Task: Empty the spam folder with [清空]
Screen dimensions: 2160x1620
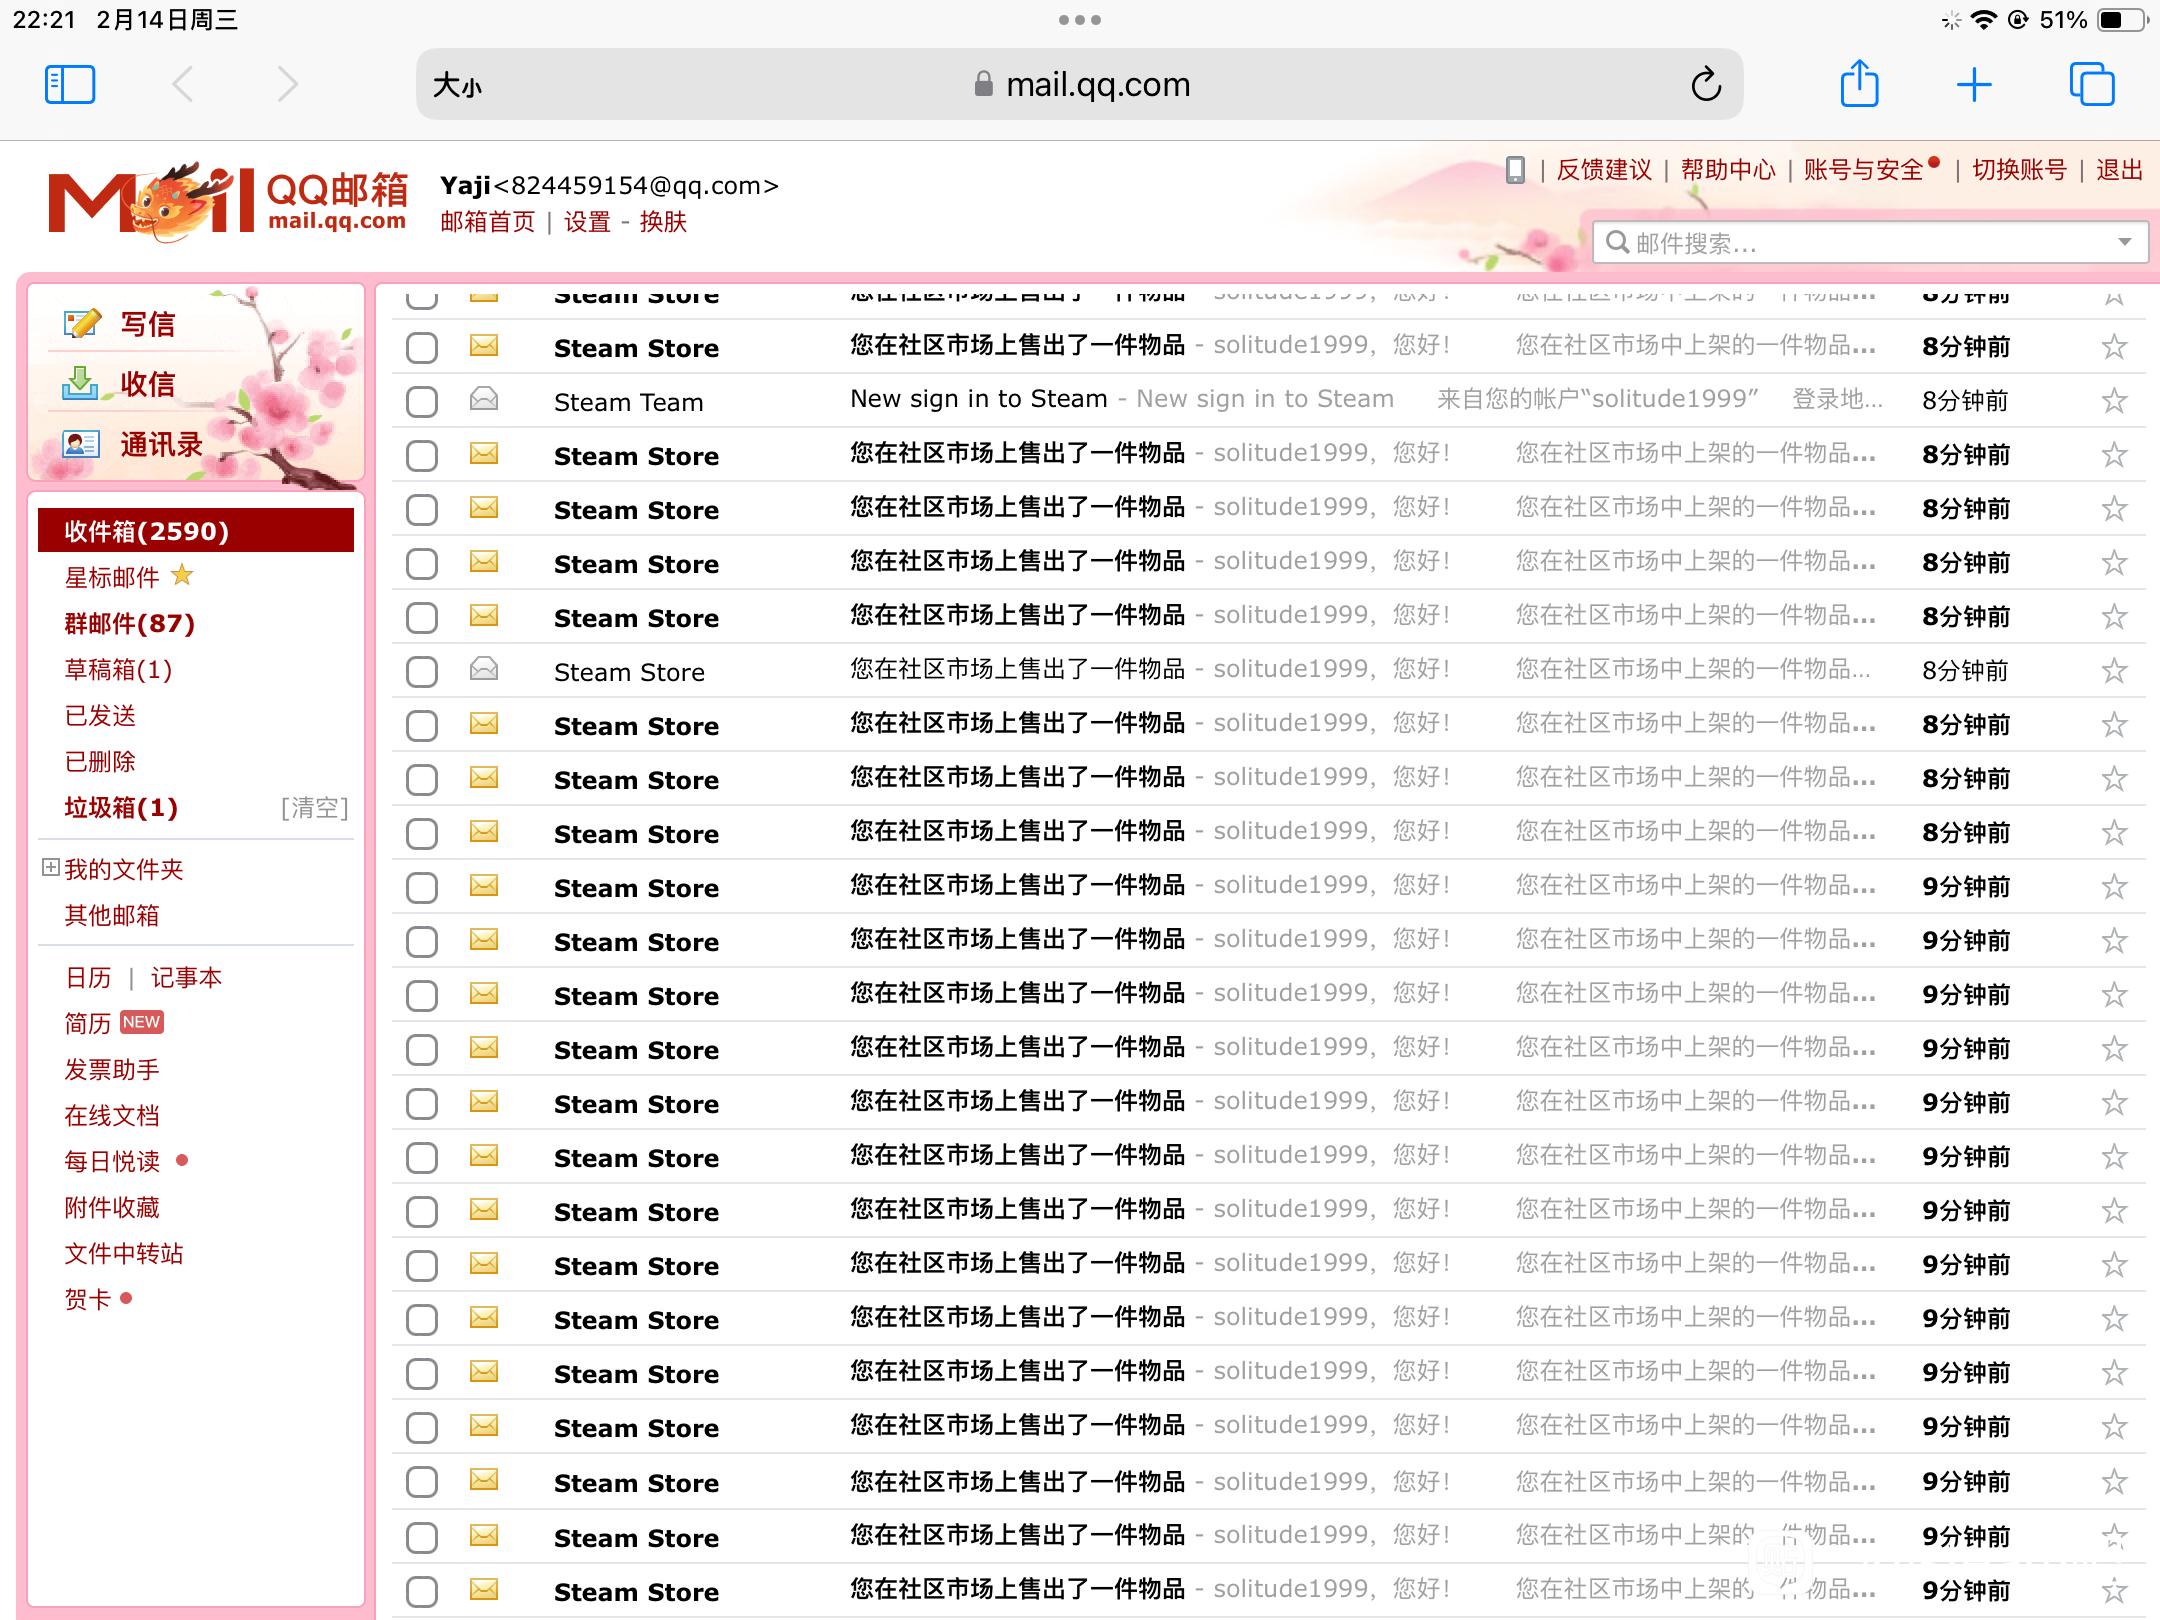Action: click(x=315, y=807)
